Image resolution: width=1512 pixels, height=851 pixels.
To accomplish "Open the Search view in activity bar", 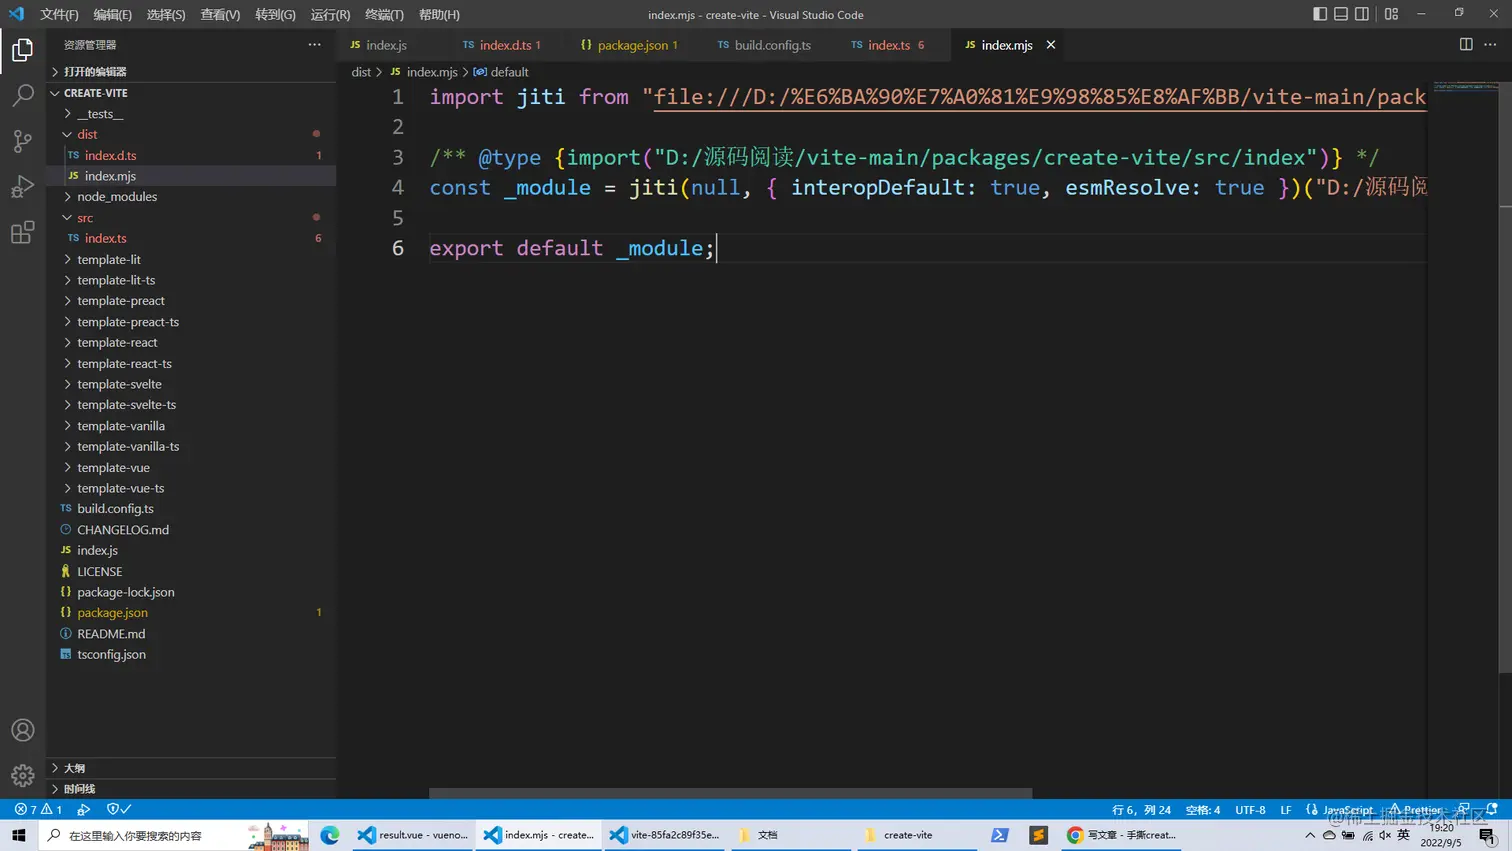I will 22,96.
